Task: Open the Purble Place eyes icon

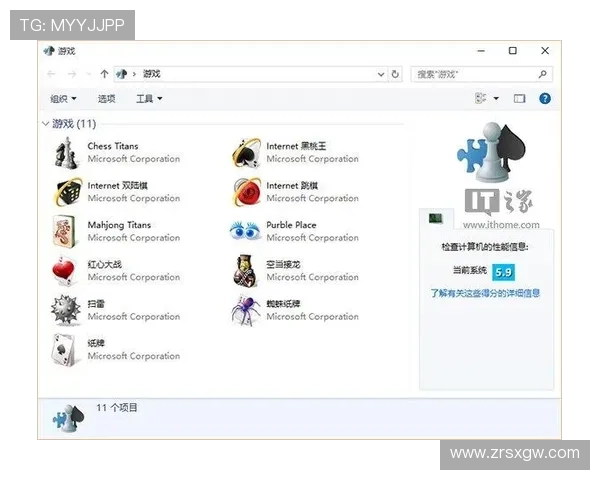Action: (x=245, y=231)
